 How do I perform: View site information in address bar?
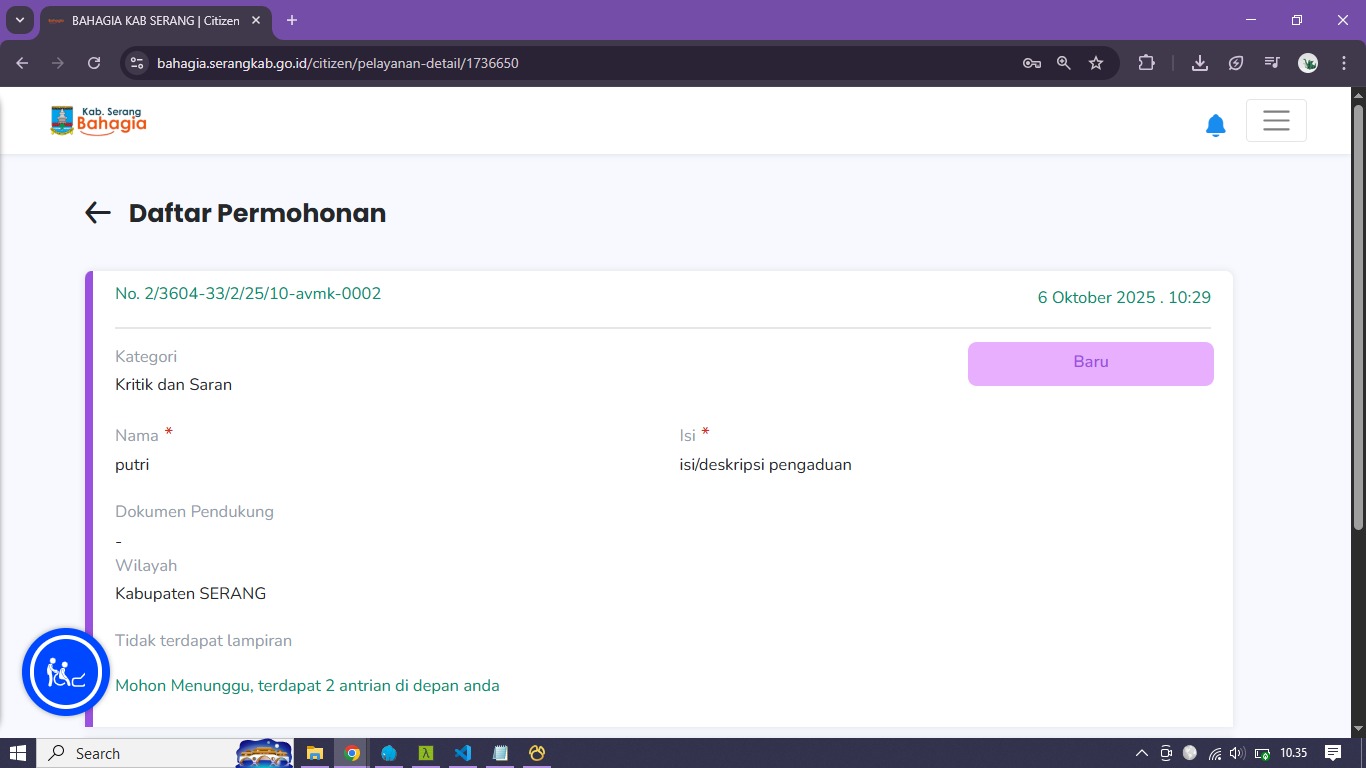click(138, 63)
